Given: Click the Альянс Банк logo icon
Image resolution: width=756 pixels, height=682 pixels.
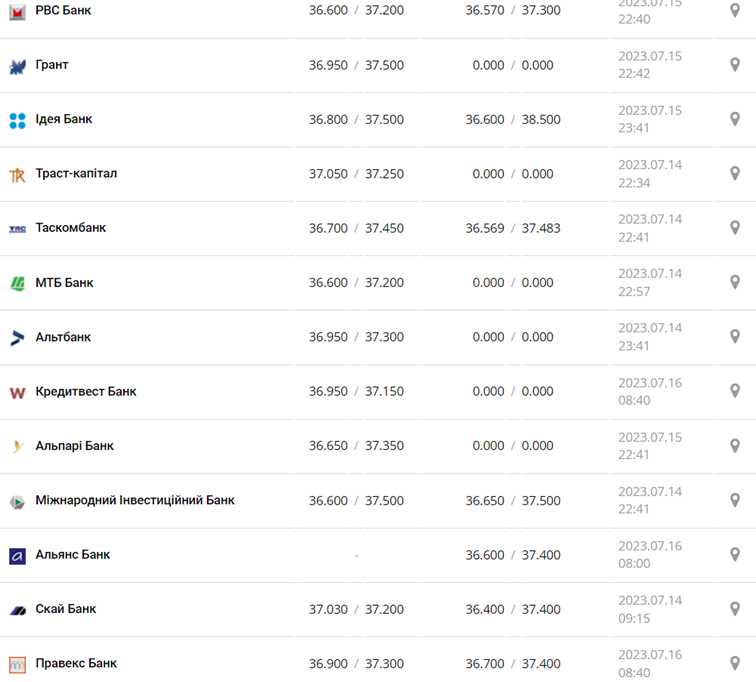Looking at the screenshot, I should pos(17,556).
